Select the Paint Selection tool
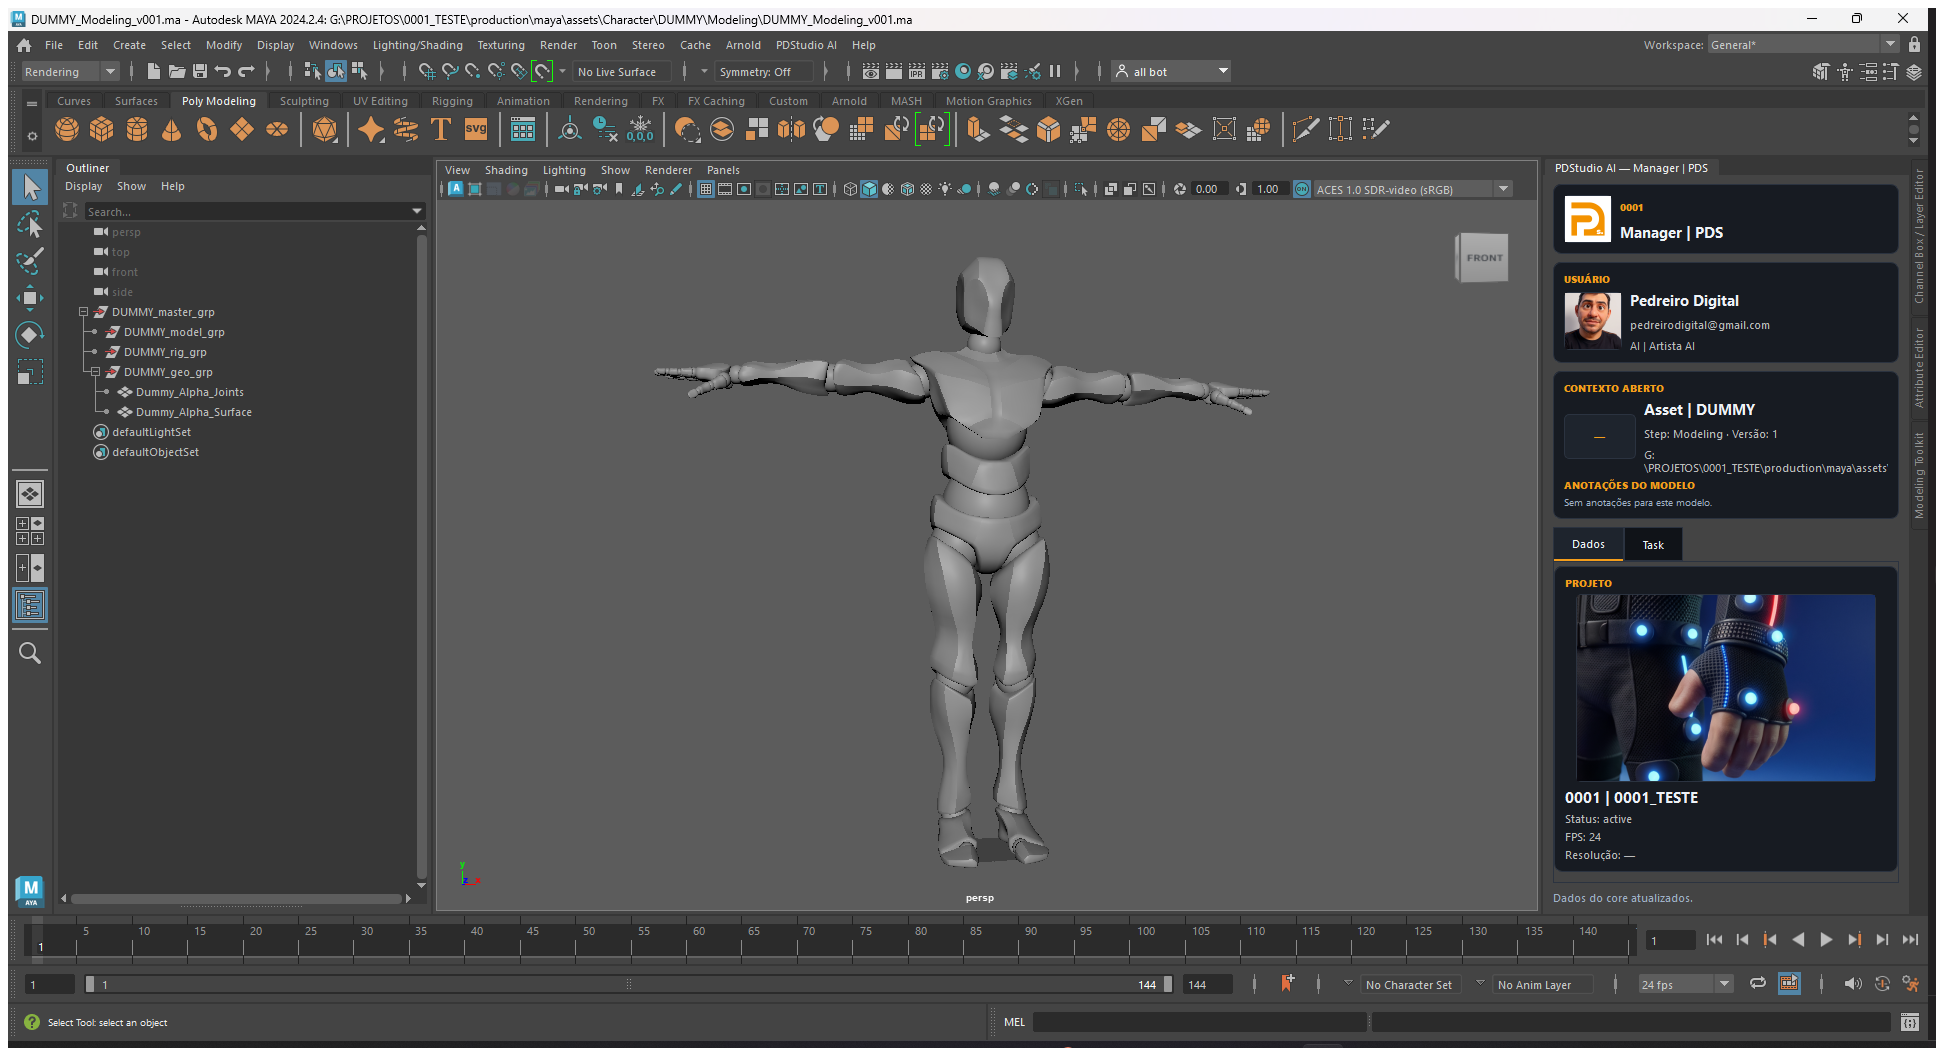 30,261
